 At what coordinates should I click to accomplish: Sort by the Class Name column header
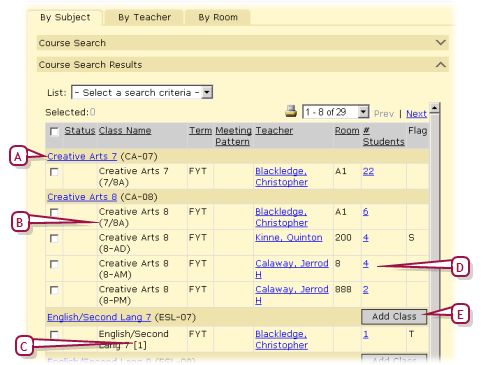125,130
